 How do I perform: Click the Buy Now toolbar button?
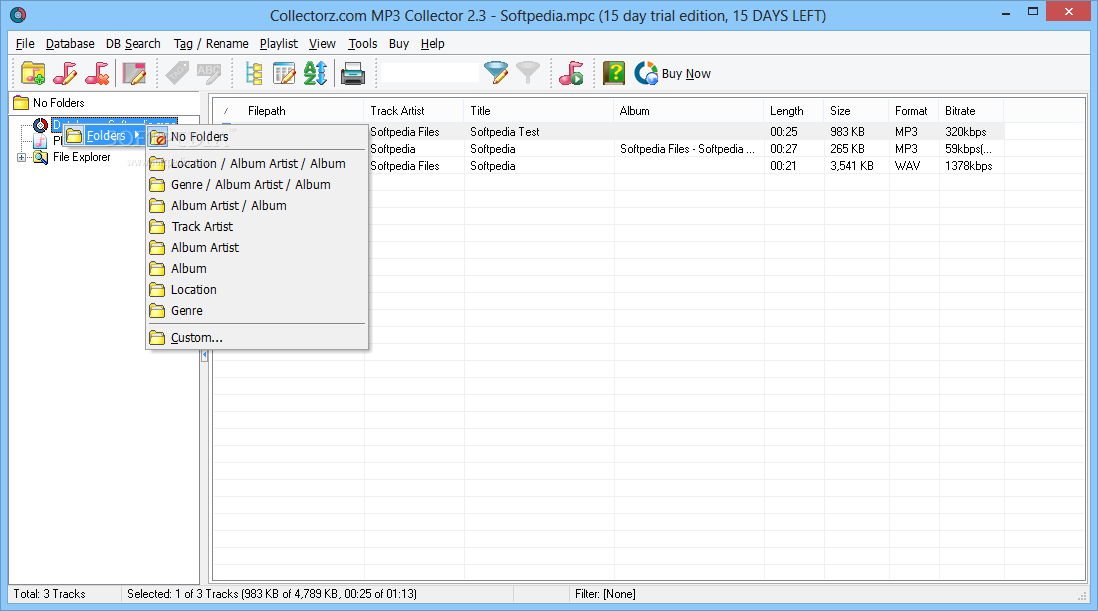click(673, 73)
